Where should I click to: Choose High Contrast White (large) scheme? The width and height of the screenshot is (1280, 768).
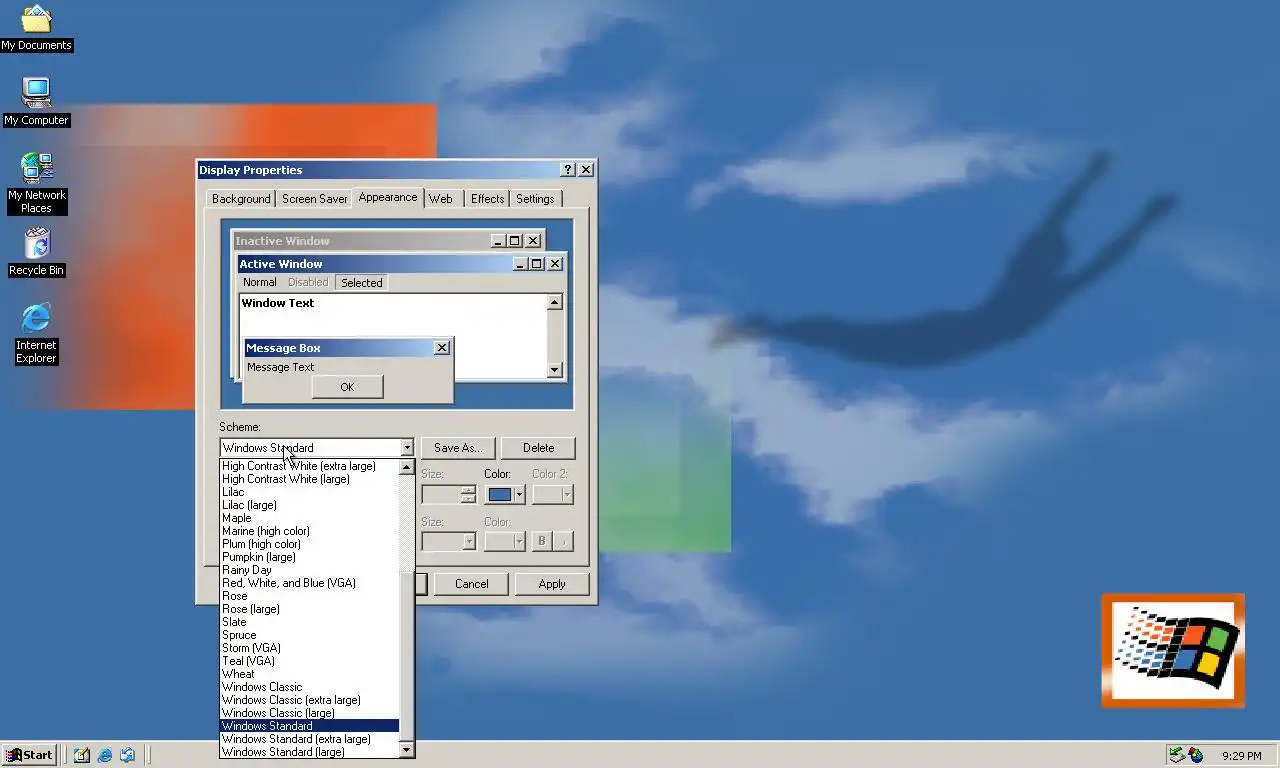pos(310,479)
